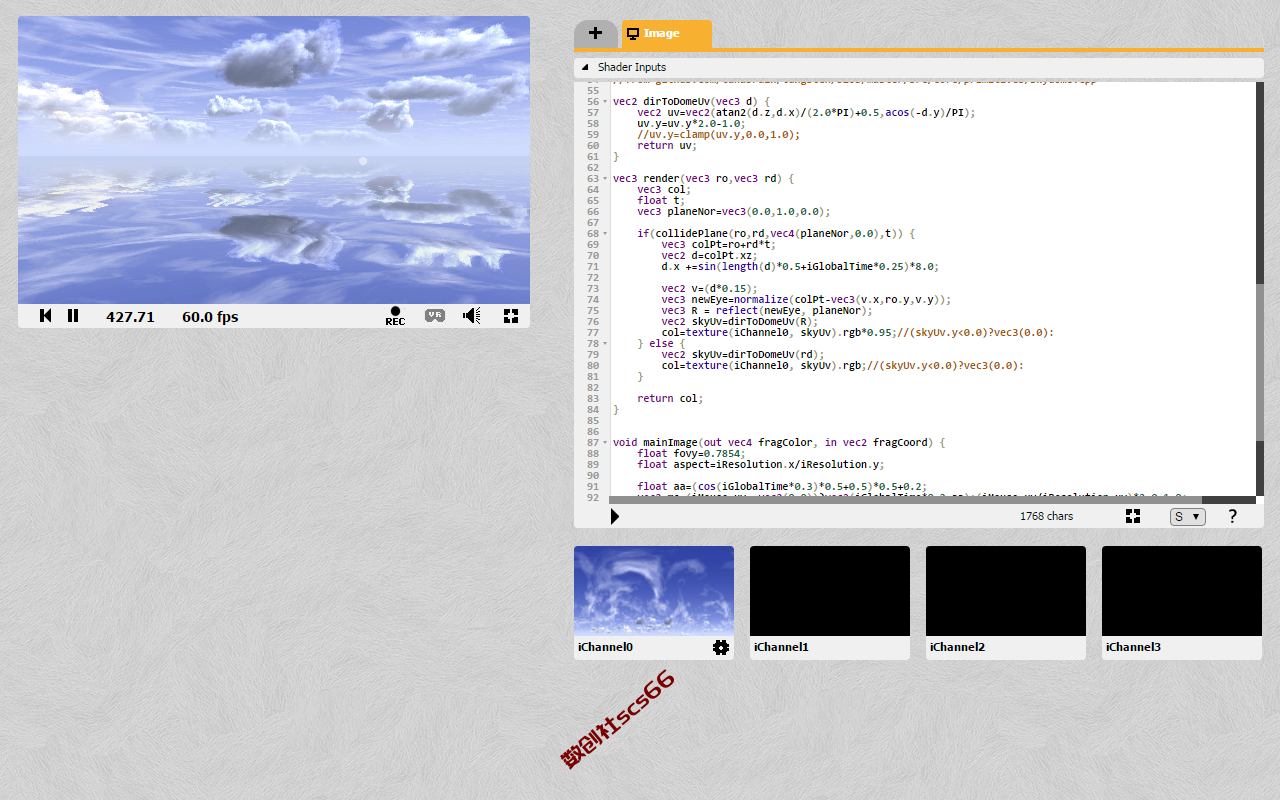Viewport: 1280px width, 800px height.
Task: Open iChannel0 sampler settings gear
Action: coord(721,648)
